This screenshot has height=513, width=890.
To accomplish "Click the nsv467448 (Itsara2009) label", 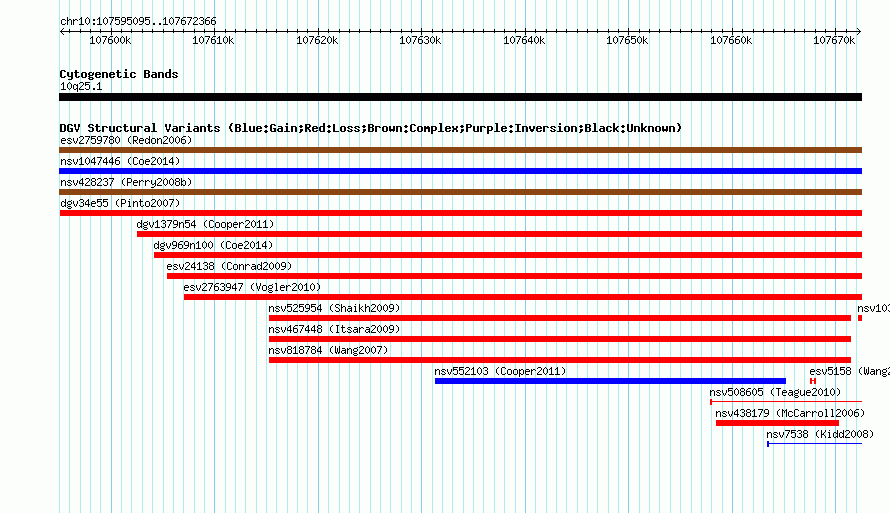I will [x=334, y=329].
